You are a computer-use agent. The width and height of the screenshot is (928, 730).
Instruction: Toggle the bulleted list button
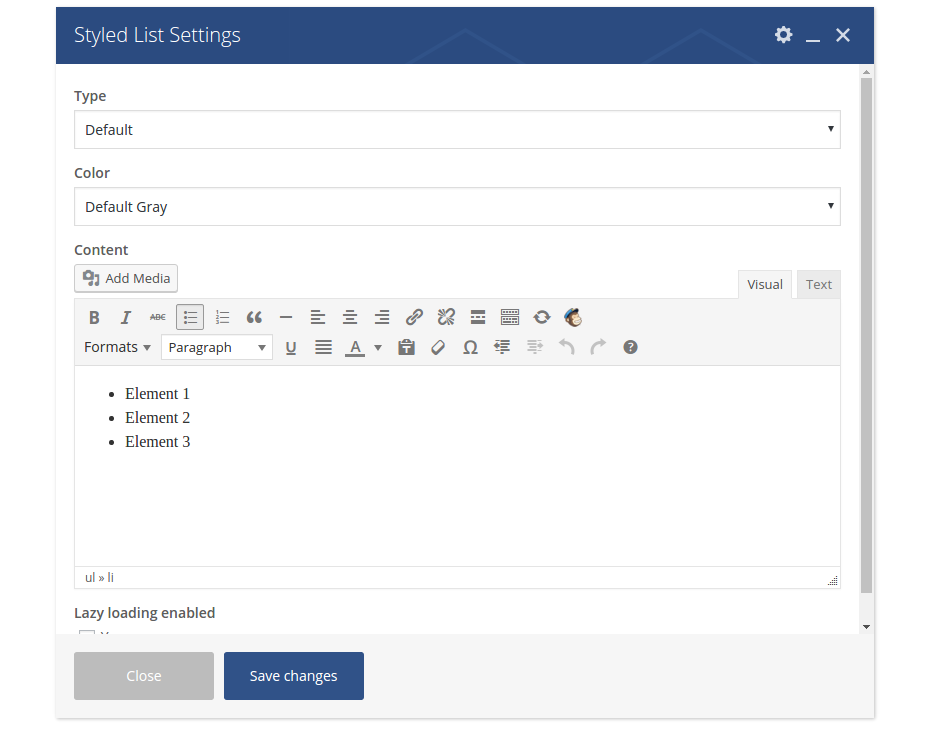tap(190, 318)
